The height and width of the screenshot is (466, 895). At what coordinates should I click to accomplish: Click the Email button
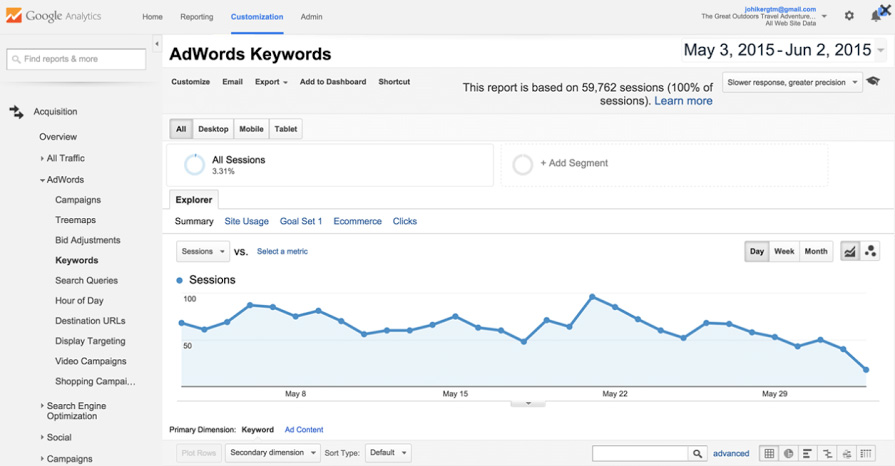pos(232,82)
